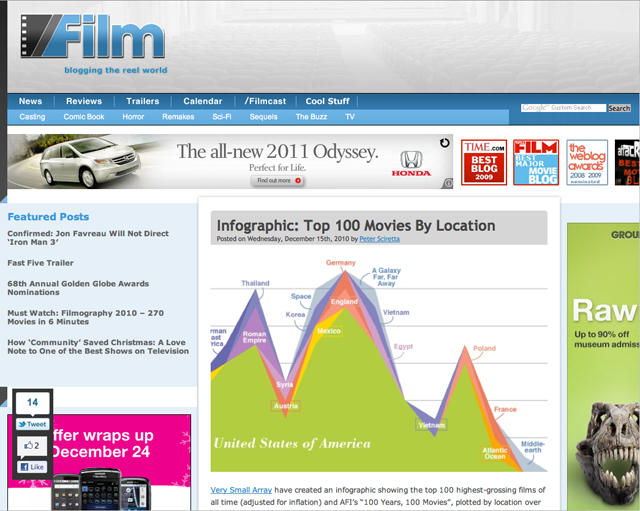
Task: Open the Reviews menu item
Action: 84,101
